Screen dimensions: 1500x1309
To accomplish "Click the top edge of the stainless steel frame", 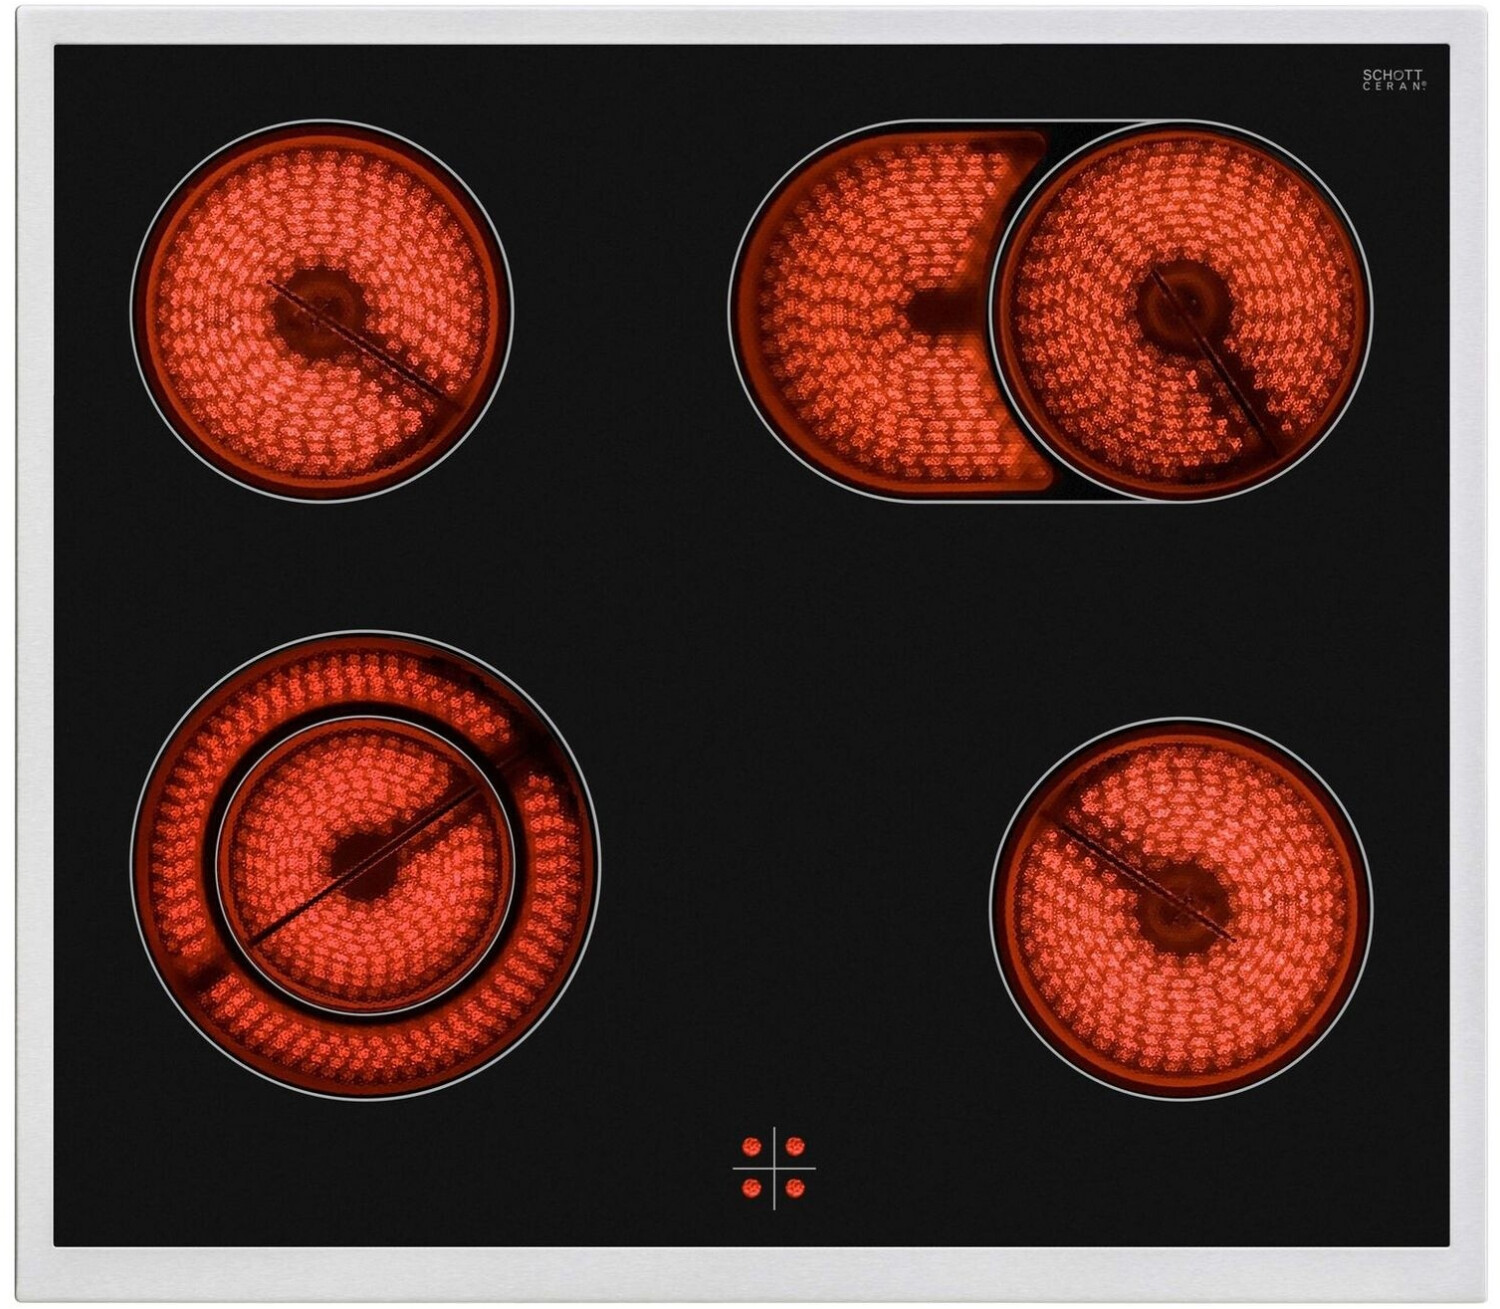I will (x=750, y=25).
